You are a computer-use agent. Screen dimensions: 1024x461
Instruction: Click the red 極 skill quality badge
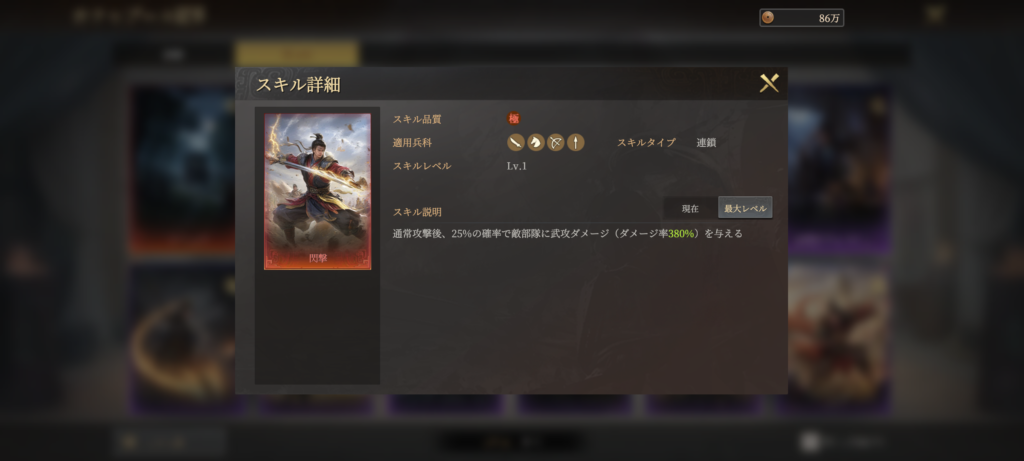514,119
